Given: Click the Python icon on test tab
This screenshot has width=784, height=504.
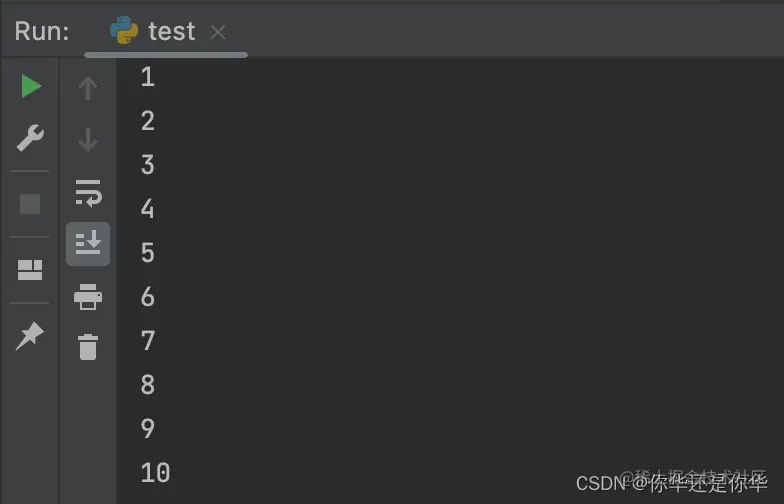Looking at the screenshot, I should point(124,30).
